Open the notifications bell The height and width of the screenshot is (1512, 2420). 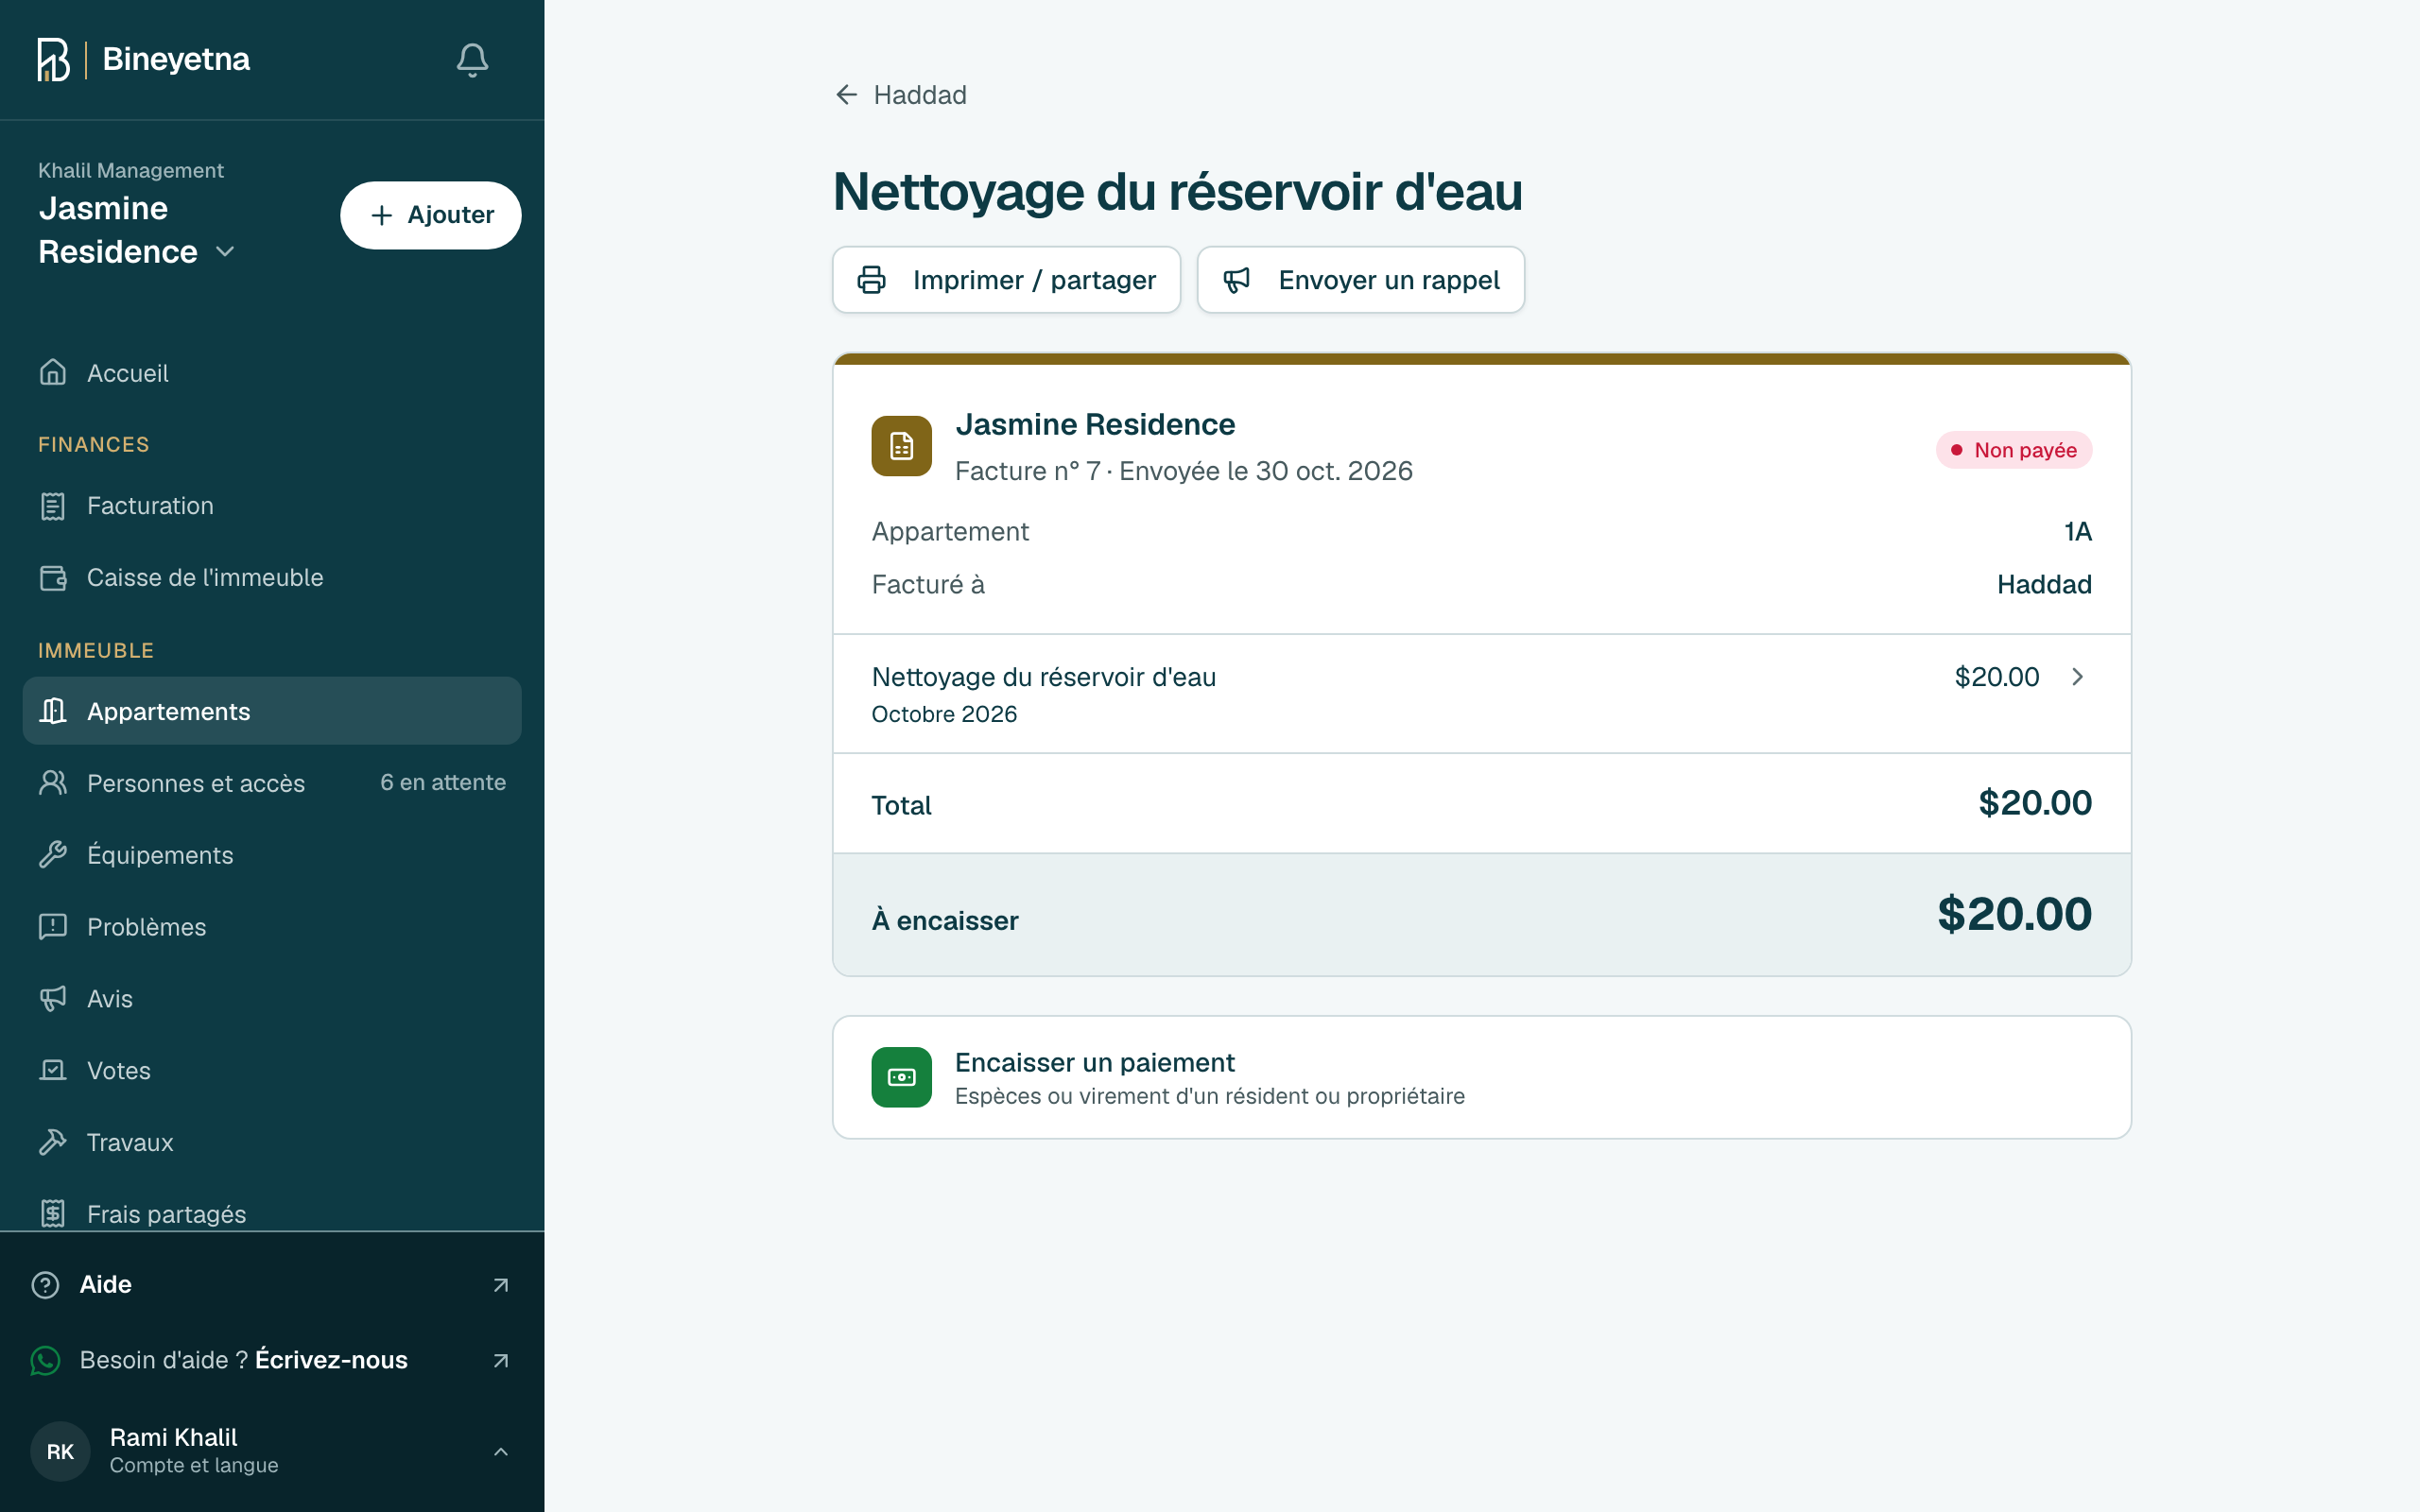472,60
